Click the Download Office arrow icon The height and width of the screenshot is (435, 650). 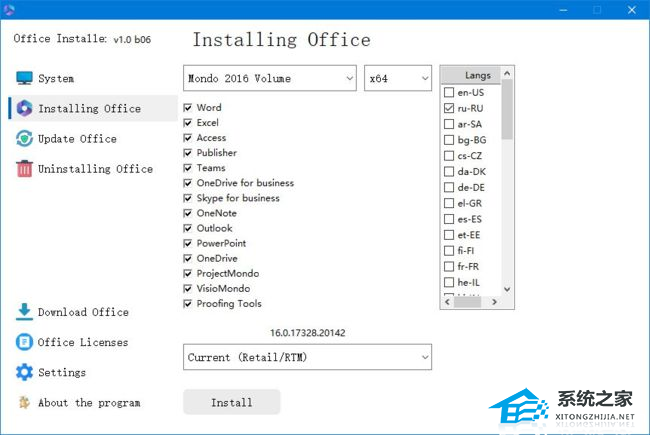pos(24,312)
